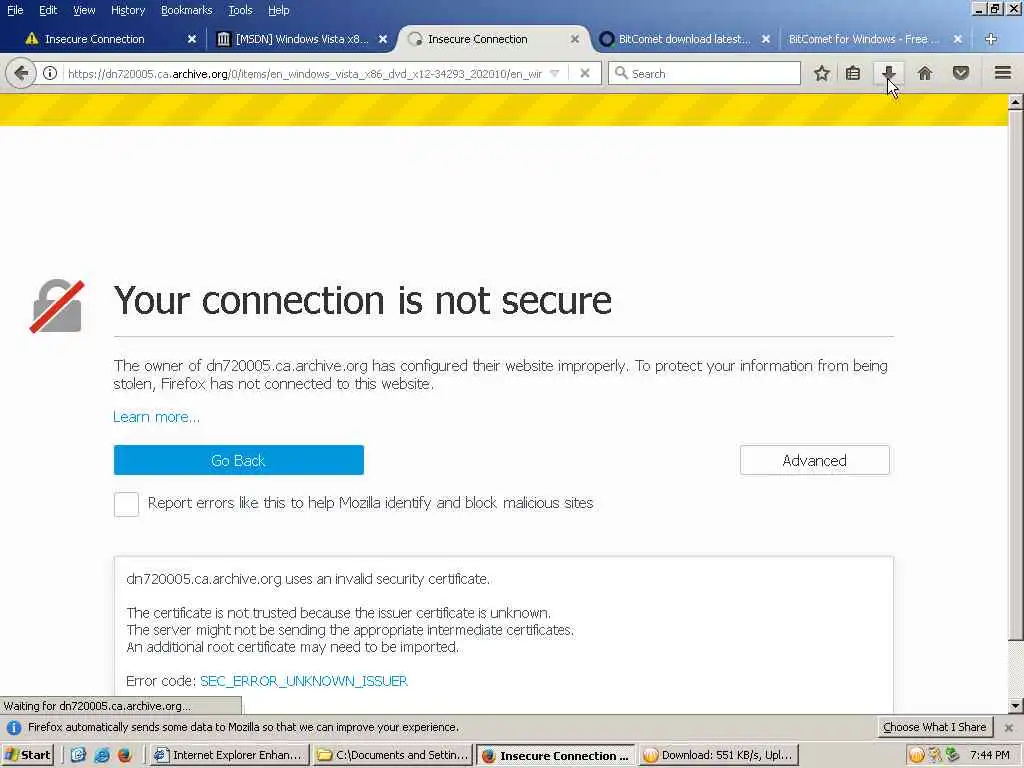Open a new tab with plus button
This screenshot has width=1024, height=768.
pos(991,39)
